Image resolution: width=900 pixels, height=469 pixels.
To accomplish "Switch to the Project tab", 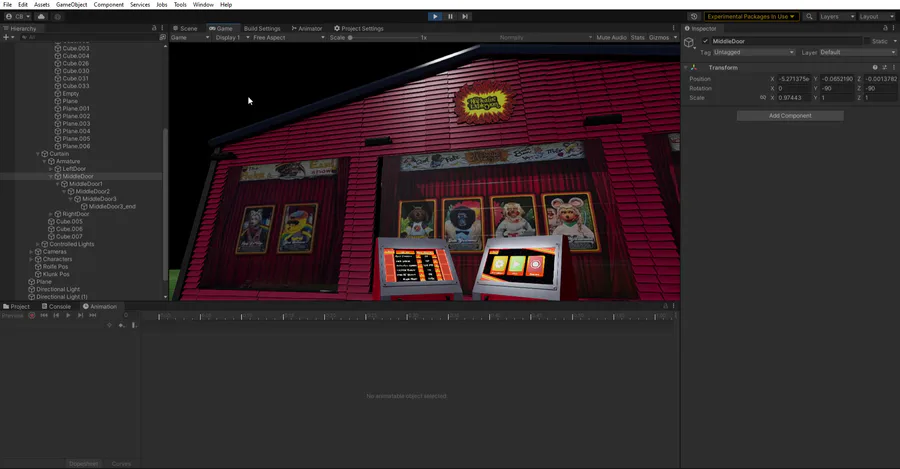I will click(16, 307).
